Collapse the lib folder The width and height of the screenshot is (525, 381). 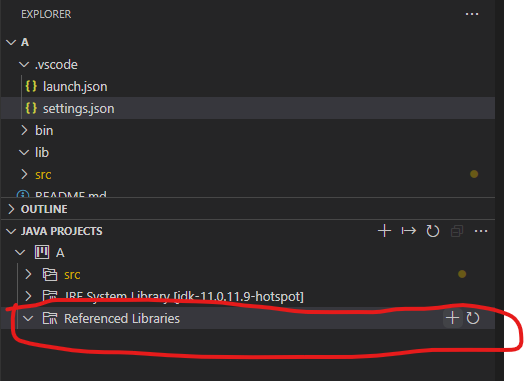click(24, 152)
